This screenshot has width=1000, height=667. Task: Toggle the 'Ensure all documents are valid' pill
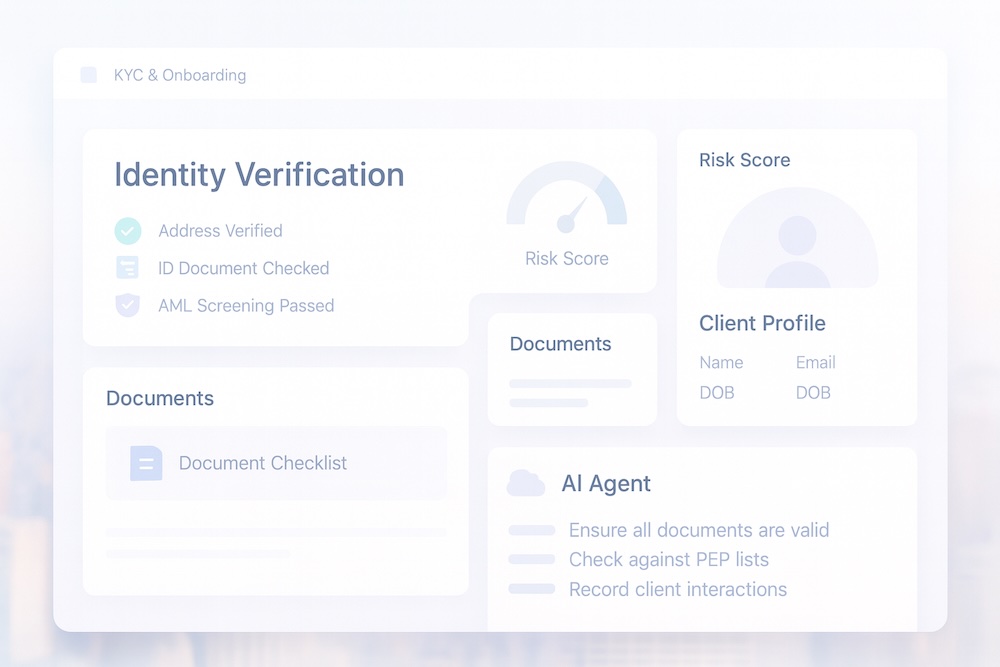[531, 530]
